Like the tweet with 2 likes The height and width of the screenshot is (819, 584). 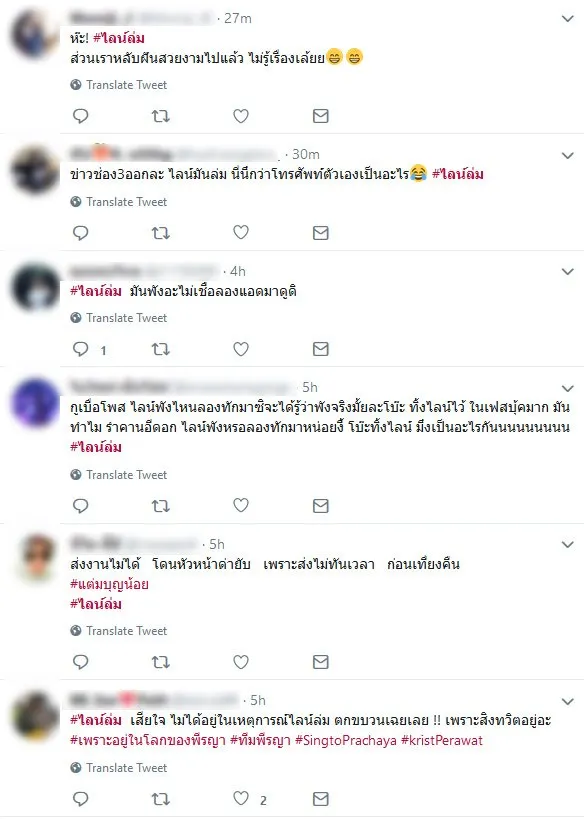[x=241, y=798]
